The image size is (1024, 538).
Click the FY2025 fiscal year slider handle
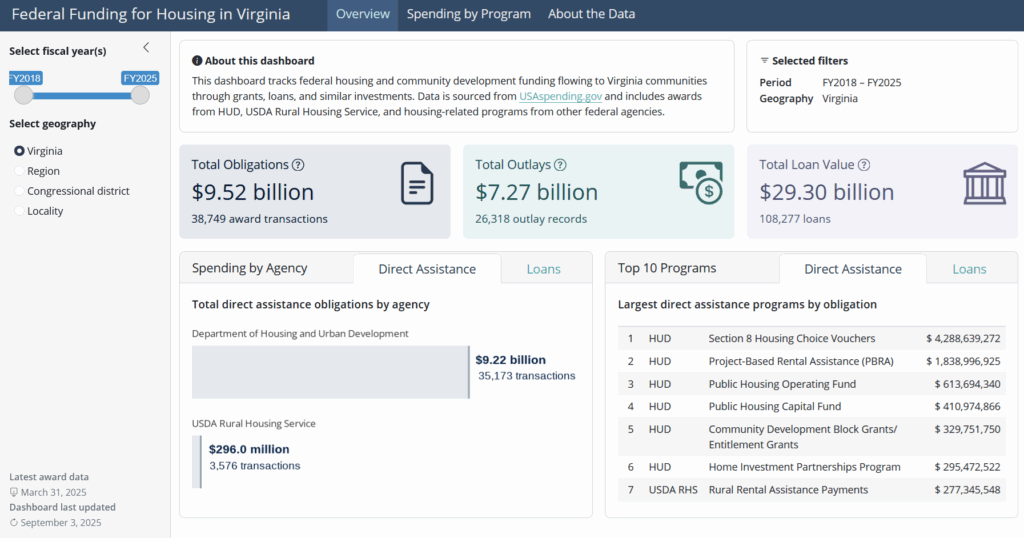(x=140, y=95)
